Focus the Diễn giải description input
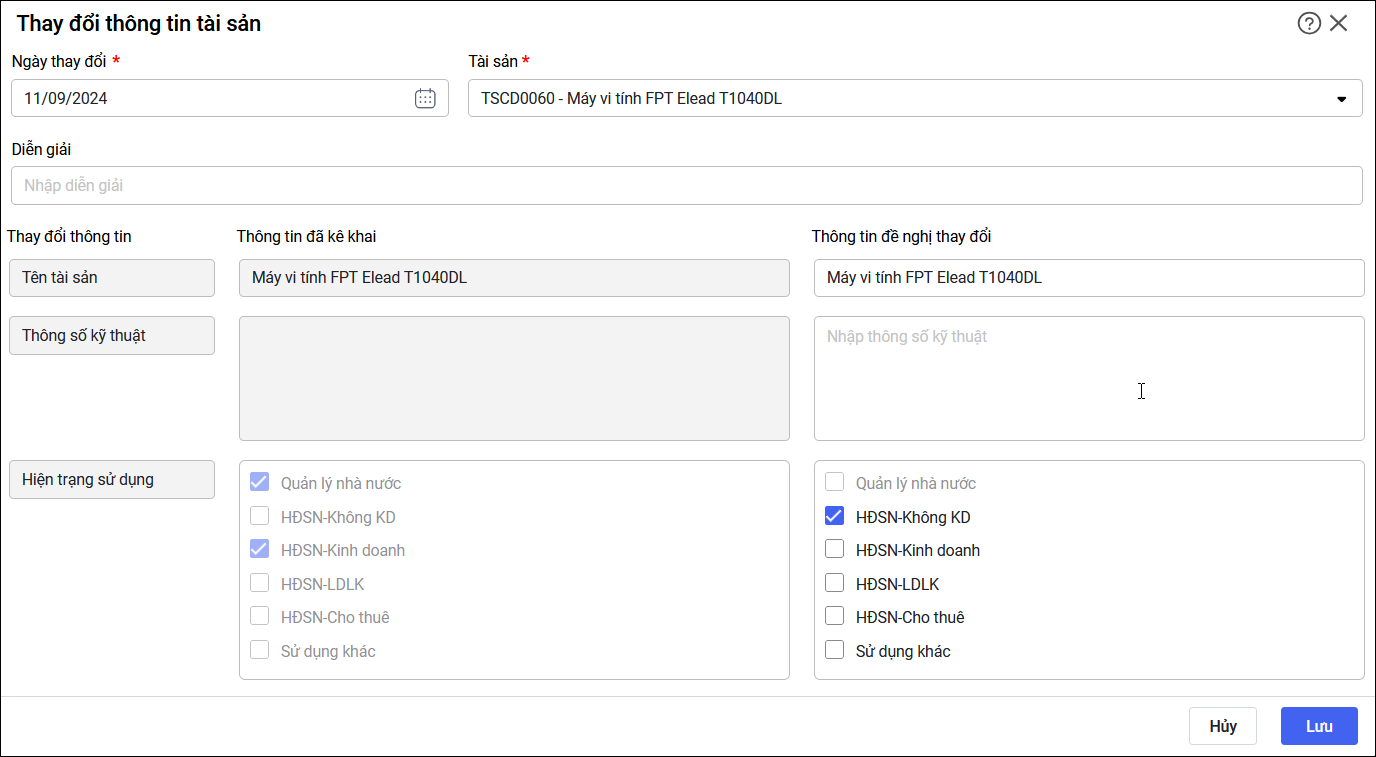The width and height of the screenshot is (1376, 757). 686,185
